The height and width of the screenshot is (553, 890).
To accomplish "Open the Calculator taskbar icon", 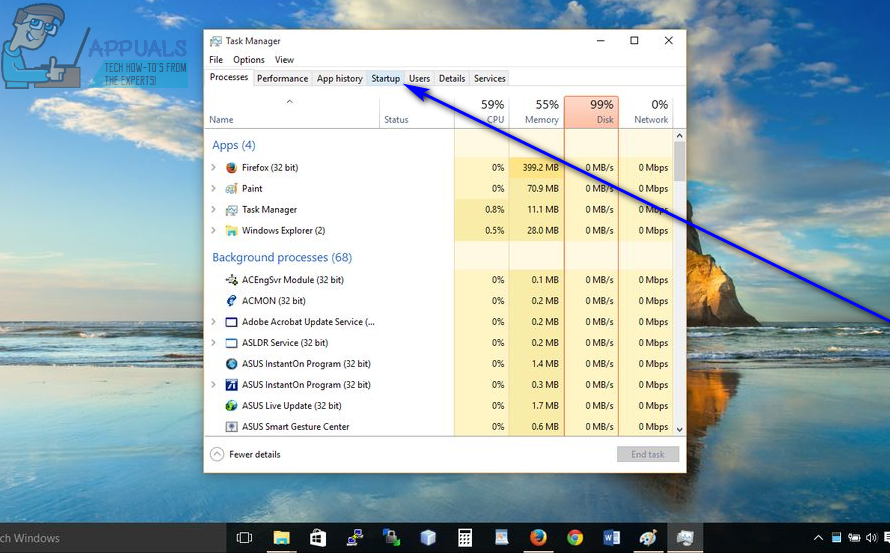I will (465, 538).
